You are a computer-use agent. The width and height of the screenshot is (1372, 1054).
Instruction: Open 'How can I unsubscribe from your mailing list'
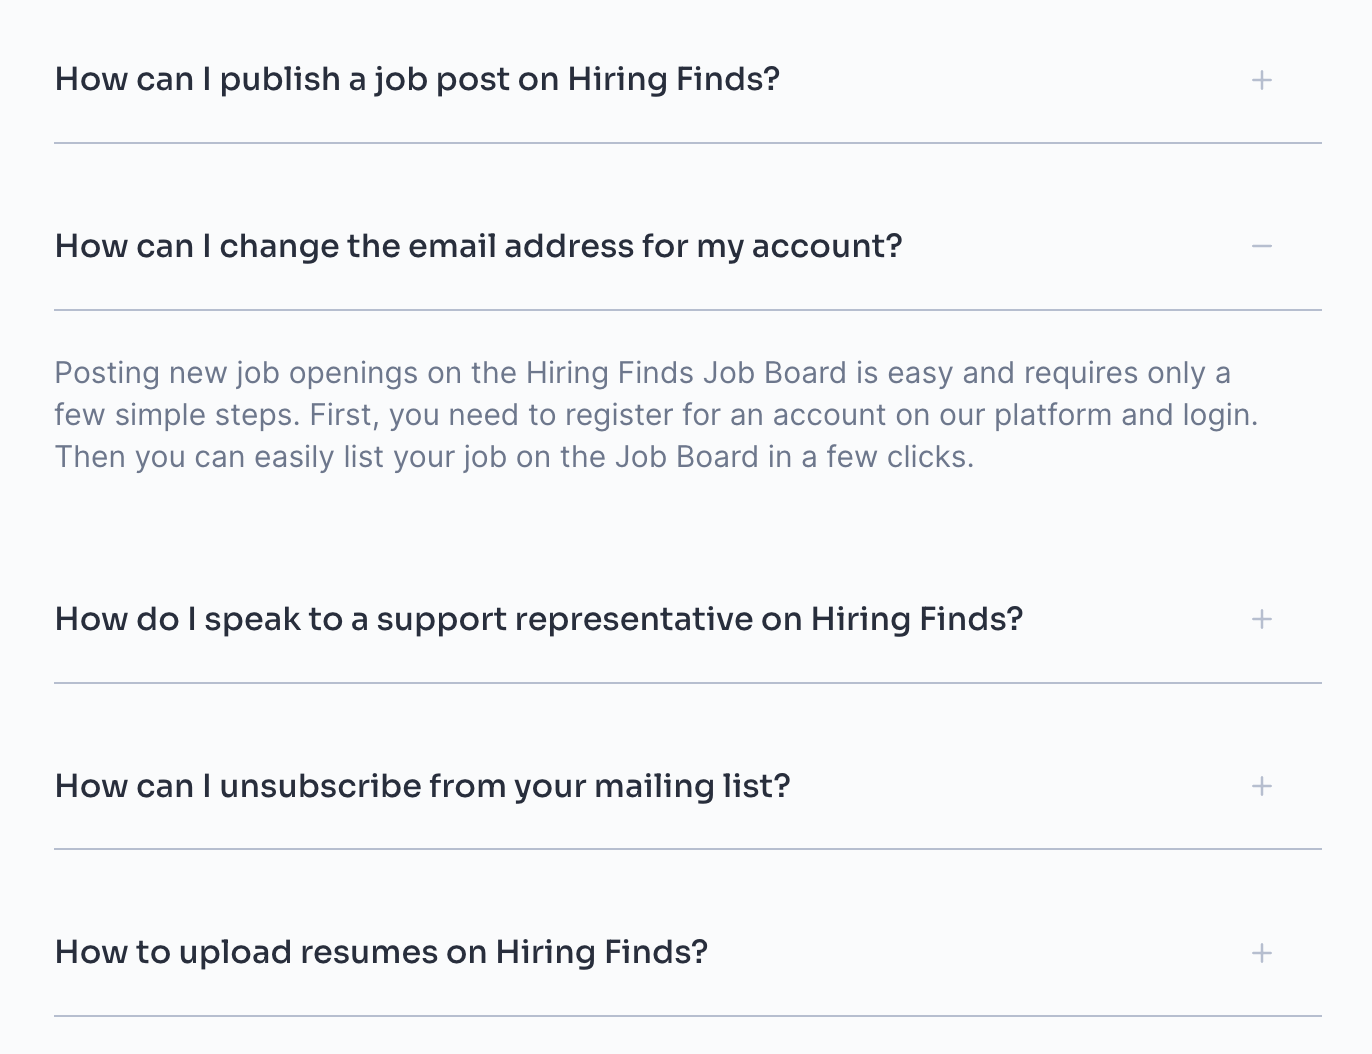tap(422, 786)
